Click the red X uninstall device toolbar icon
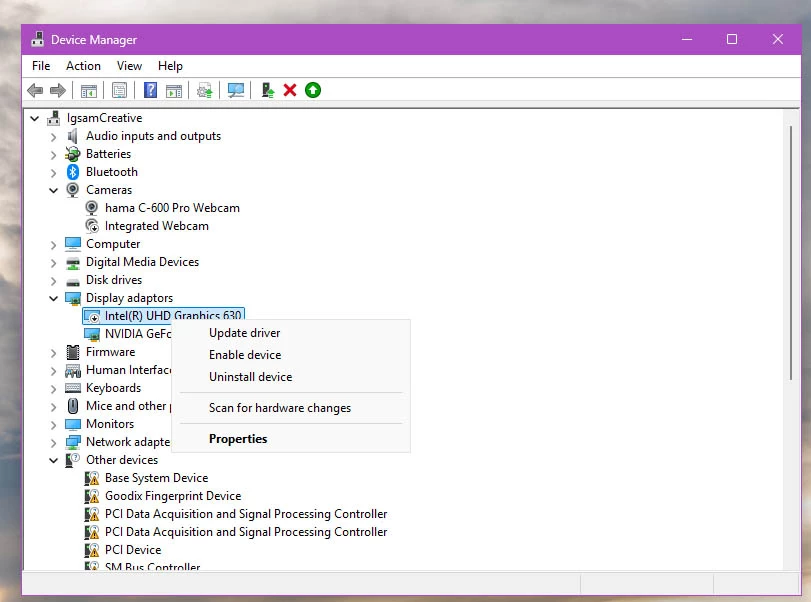Image resolution: width=811 pixels, height=602 pixels. coord(290,91)
